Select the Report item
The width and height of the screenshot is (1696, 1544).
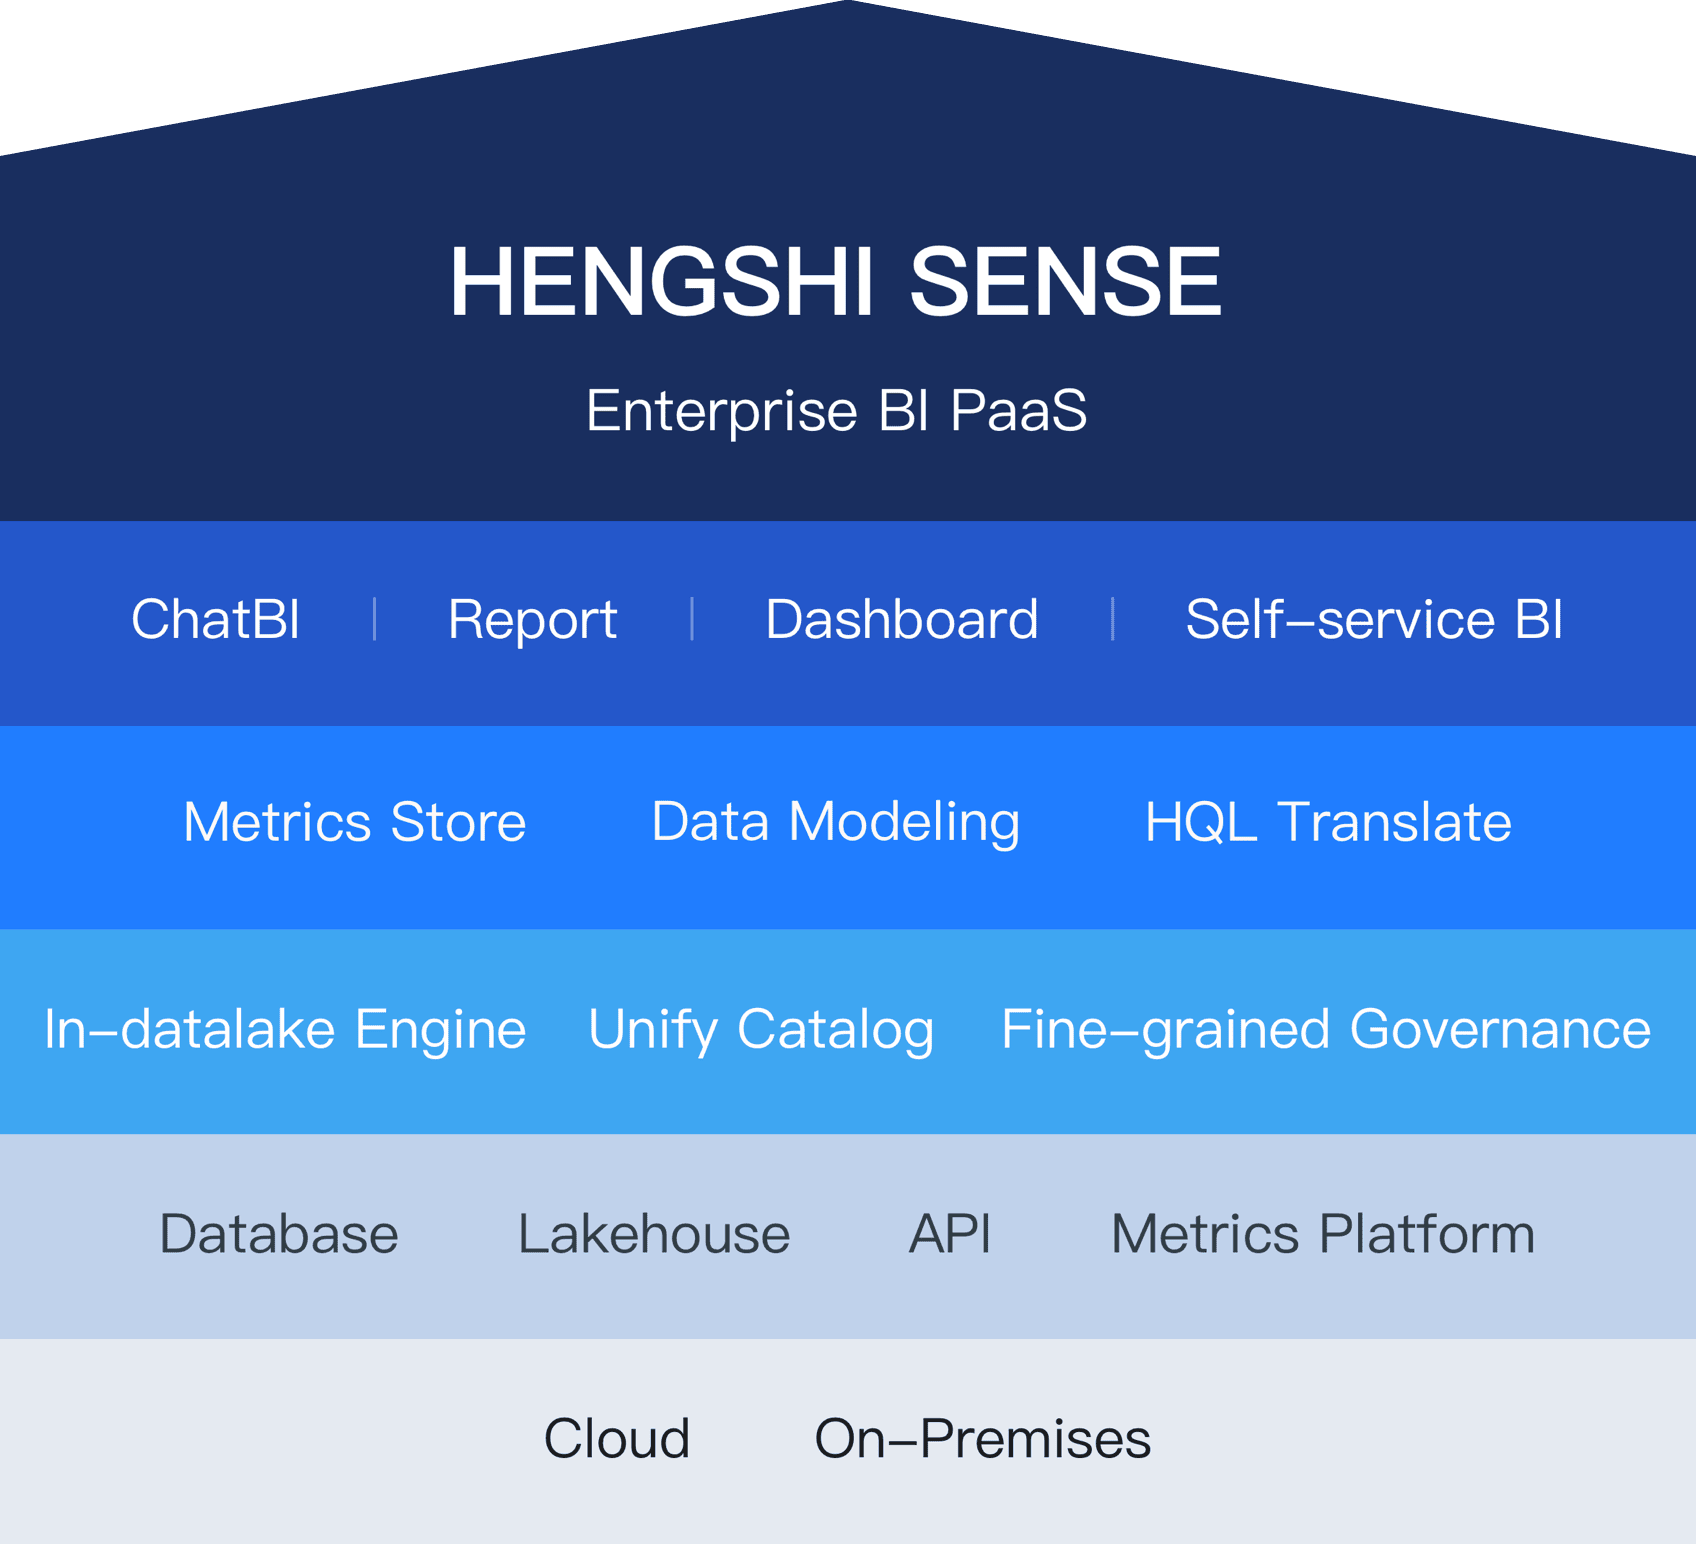tap(532, 621)
